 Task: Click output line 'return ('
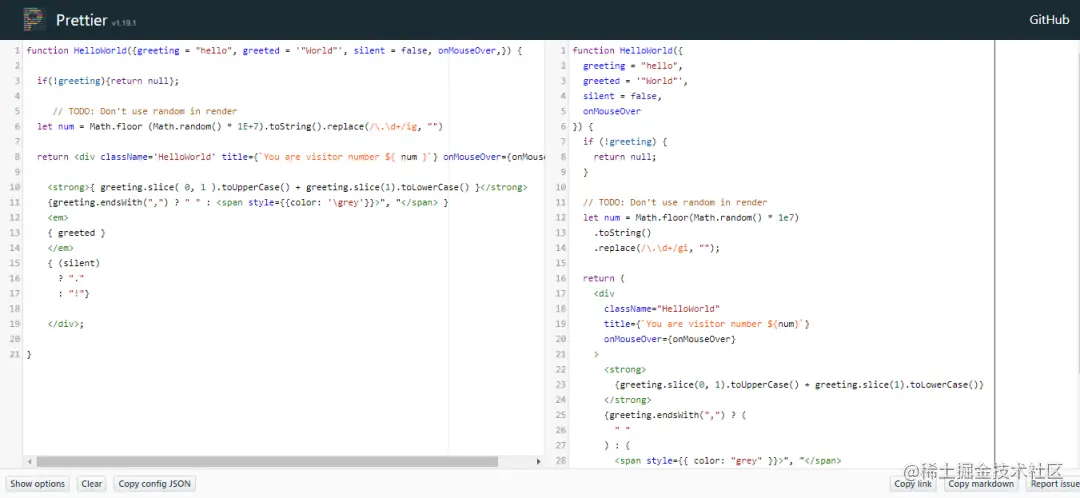coord(603,278)
